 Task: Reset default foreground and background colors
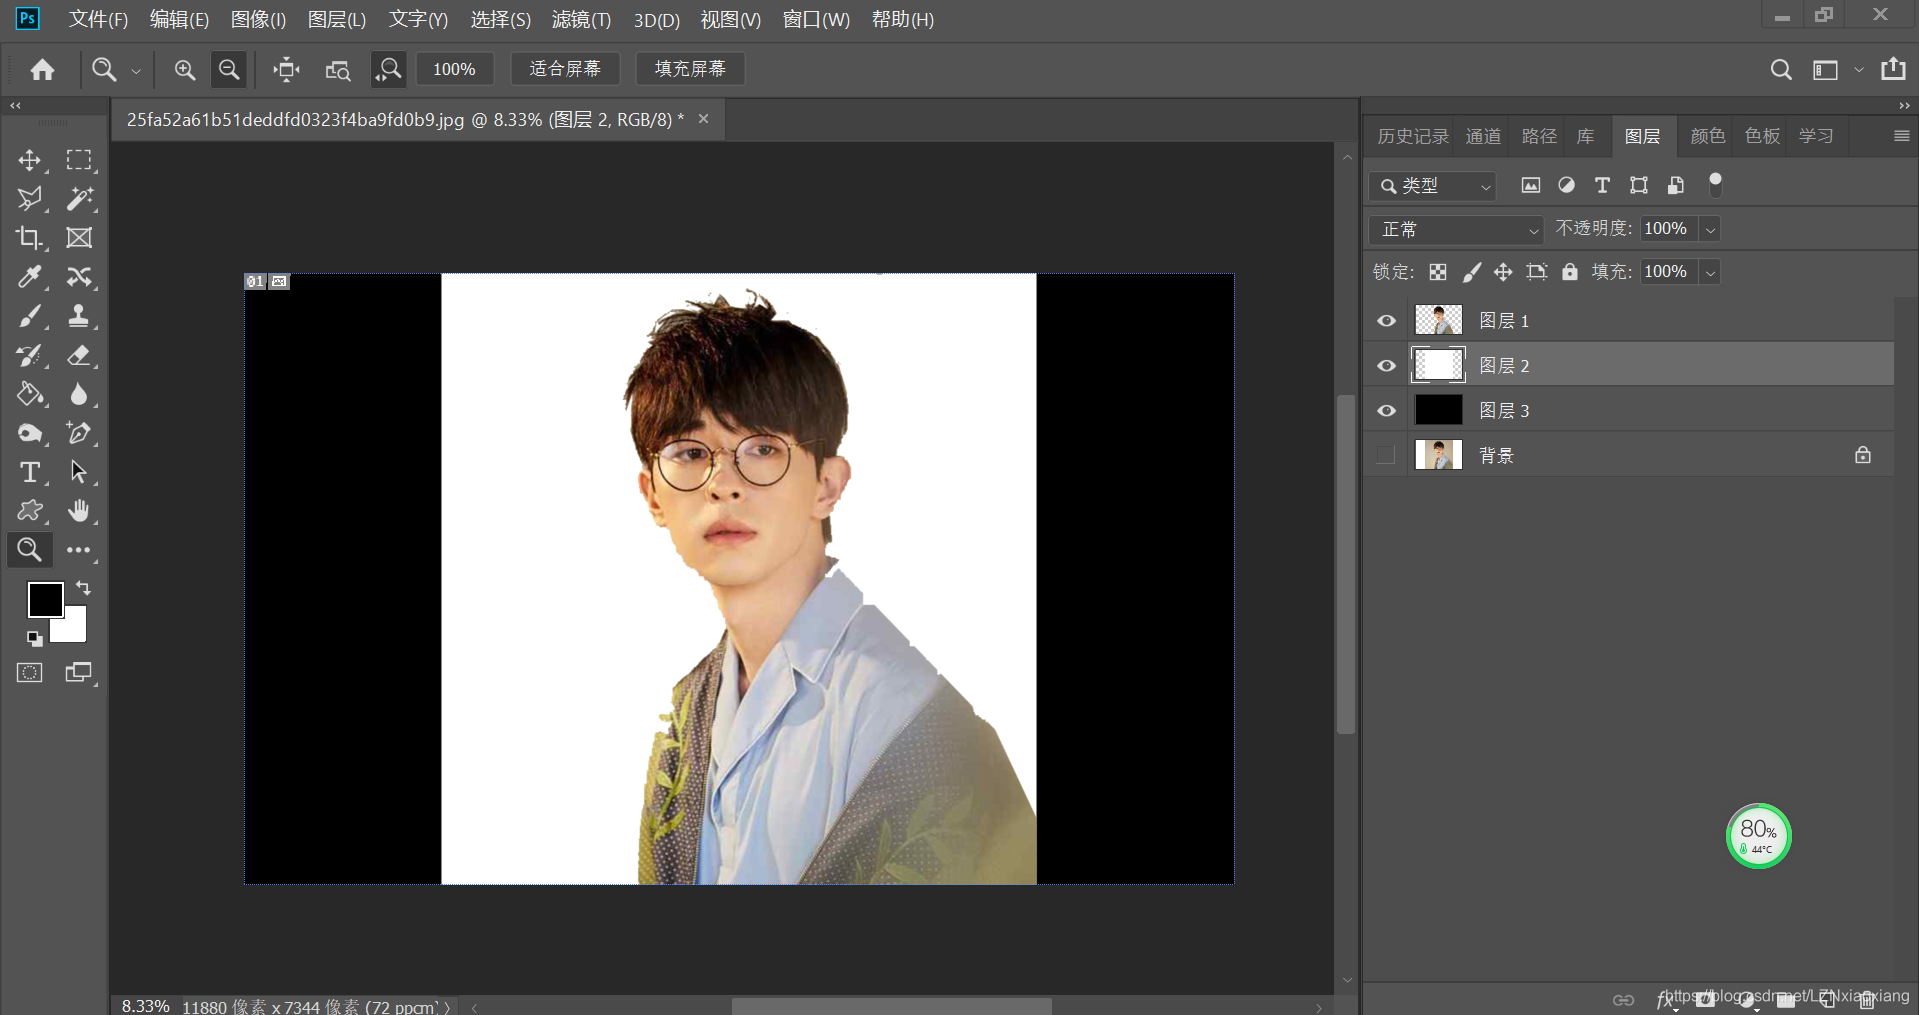coord(34,639)
